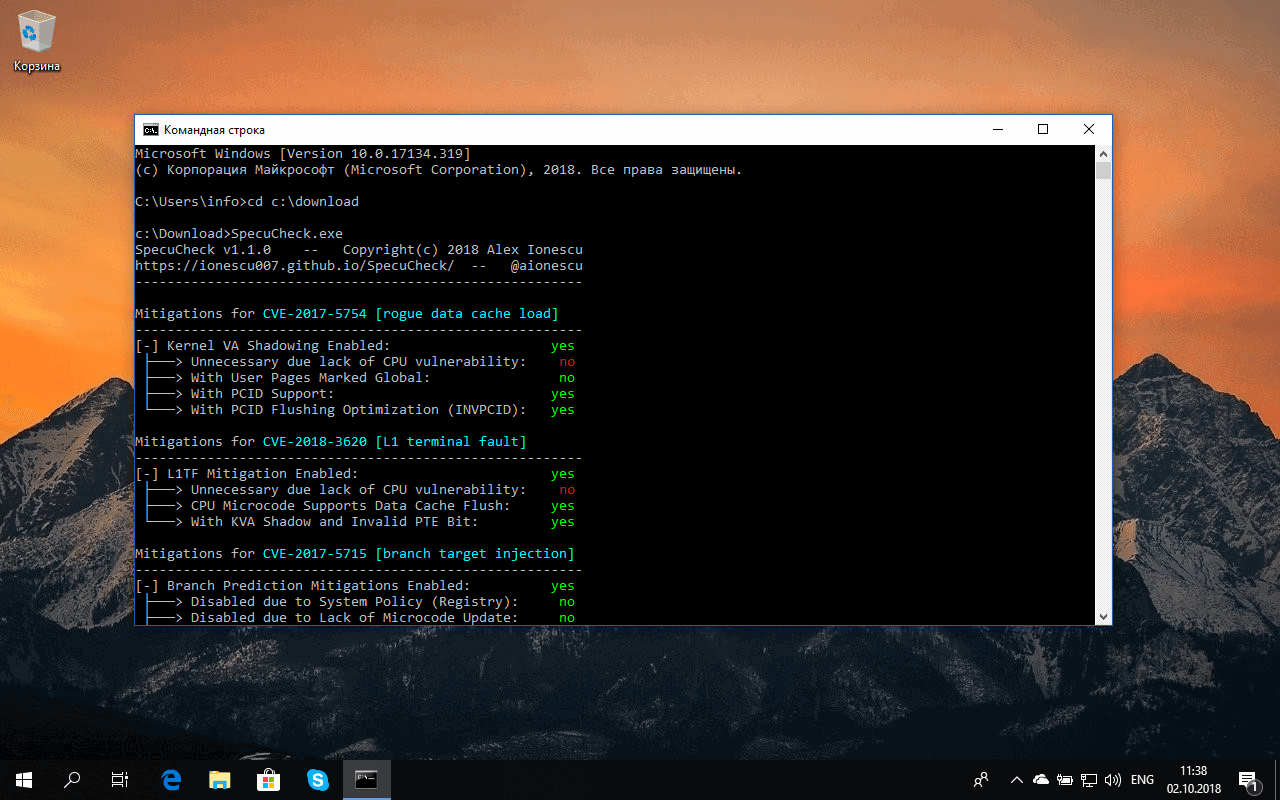This screenshot has width=1280, height=800.
Task: Click the 'CVE-2017-5754' identifier text
Action: [315, 314]
